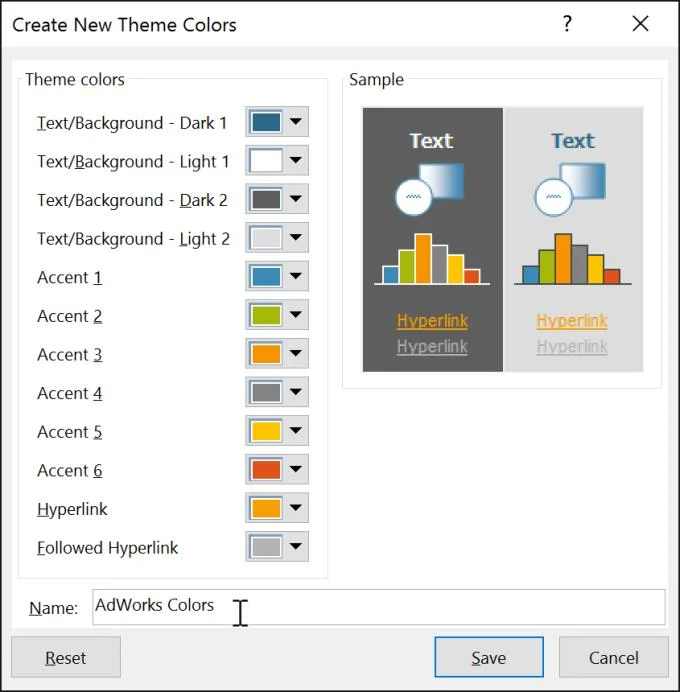Click the Accent 6 red swatch
Screen dimensions: 680x692
[266, 470]
